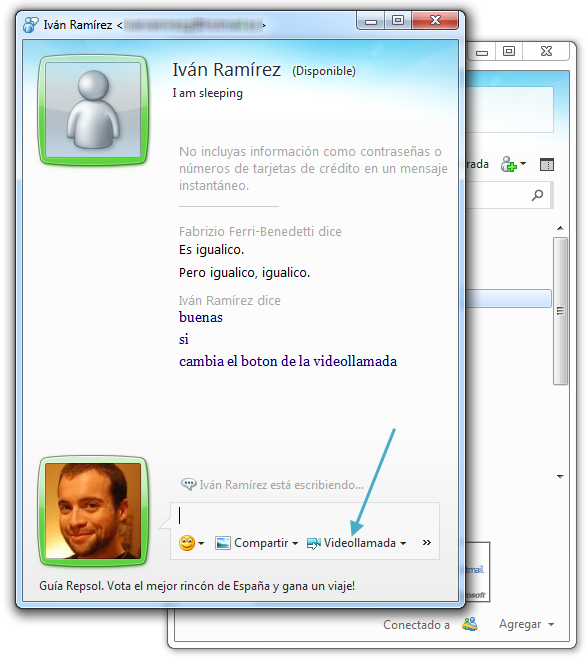Image resolution: width=586 pixels, height=658 pixels.
Task: Open the Guía Repsol advertisement link
Action: [197, 585]
